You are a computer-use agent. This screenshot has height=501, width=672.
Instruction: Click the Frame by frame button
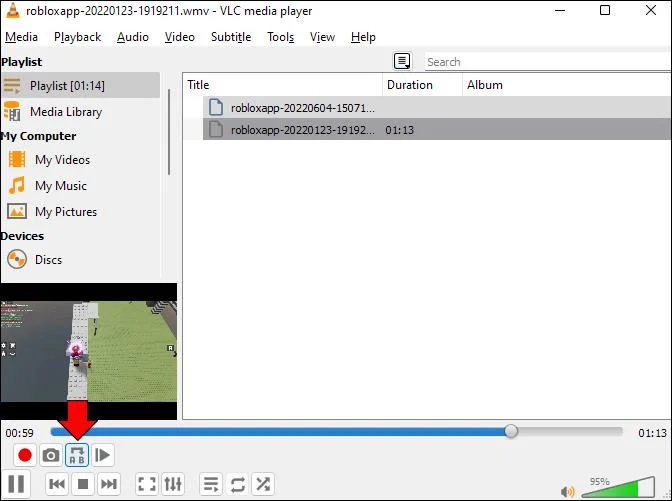[x=103, y=455]
